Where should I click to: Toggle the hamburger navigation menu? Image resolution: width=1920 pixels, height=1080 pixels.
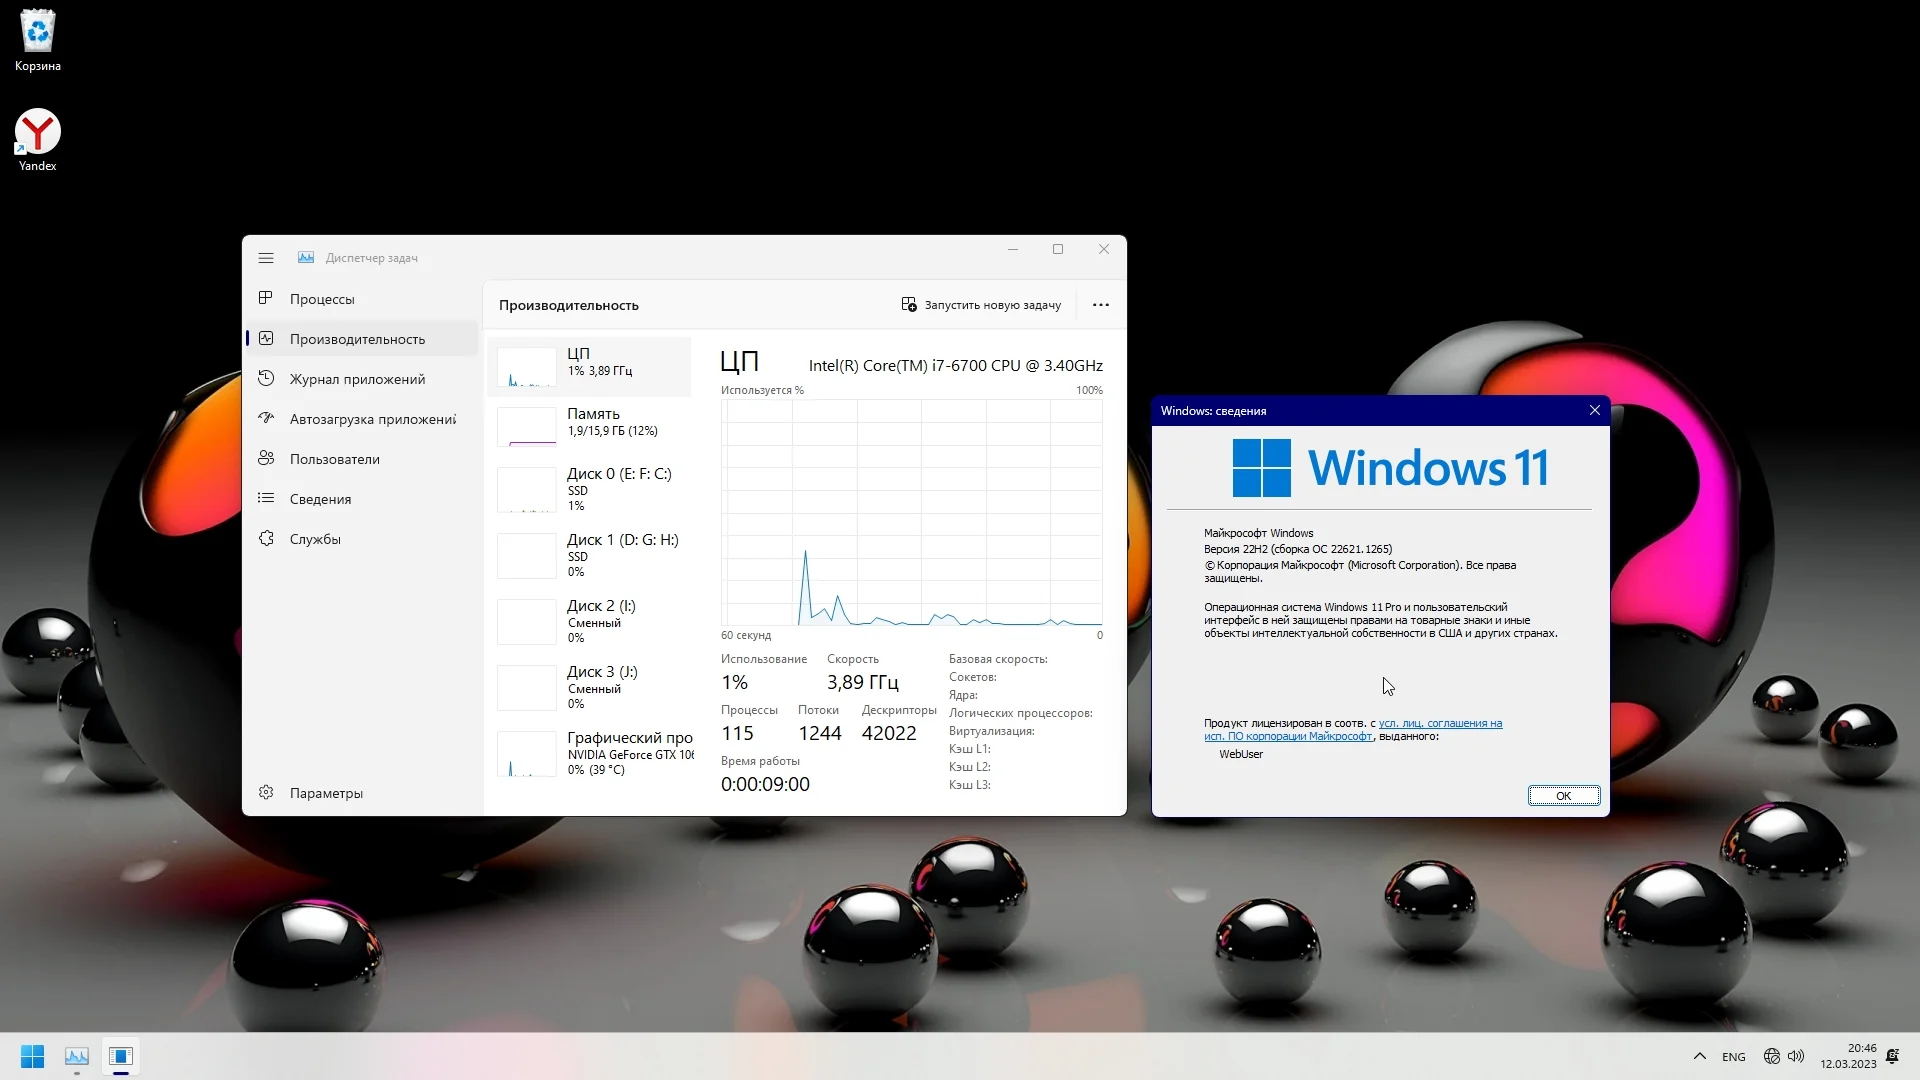tap(266, 258)
